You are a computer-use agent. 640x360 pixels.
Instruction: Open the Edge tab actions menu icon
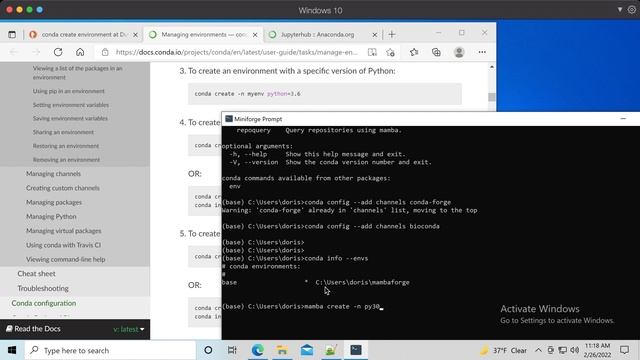[x=12, y=35]
